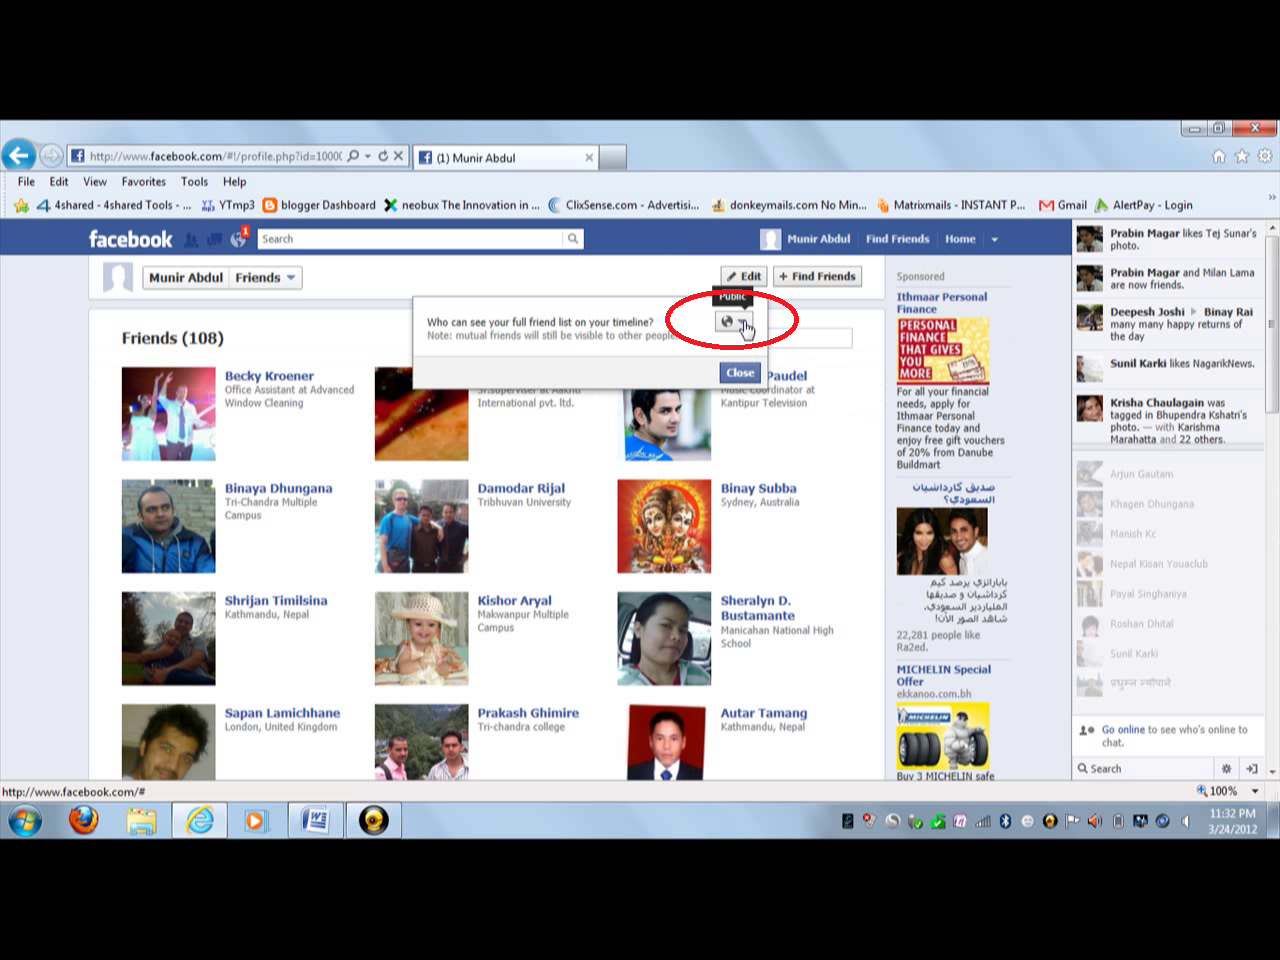Viewport: 1280px width, 960px height.
Task: Open chat settings gear icon
Action: coord(1226,768)
